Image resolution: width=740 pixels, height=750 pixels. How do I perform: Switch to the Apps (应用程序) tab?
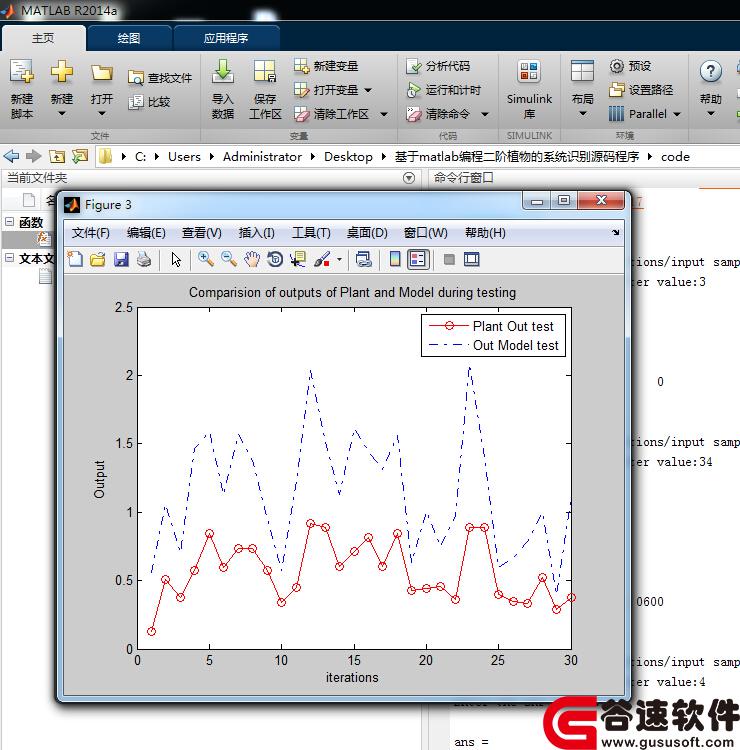226,38
